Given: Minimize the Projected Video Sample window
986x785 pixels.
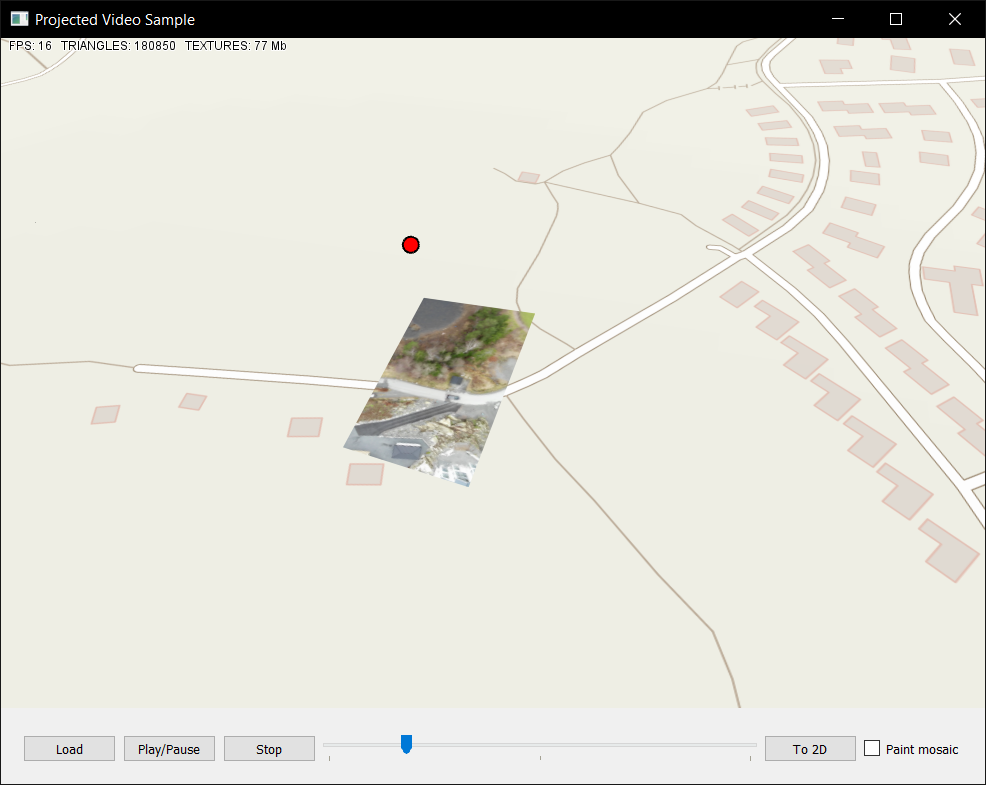Looking at the screenshot, I should (x=838, y=19).
